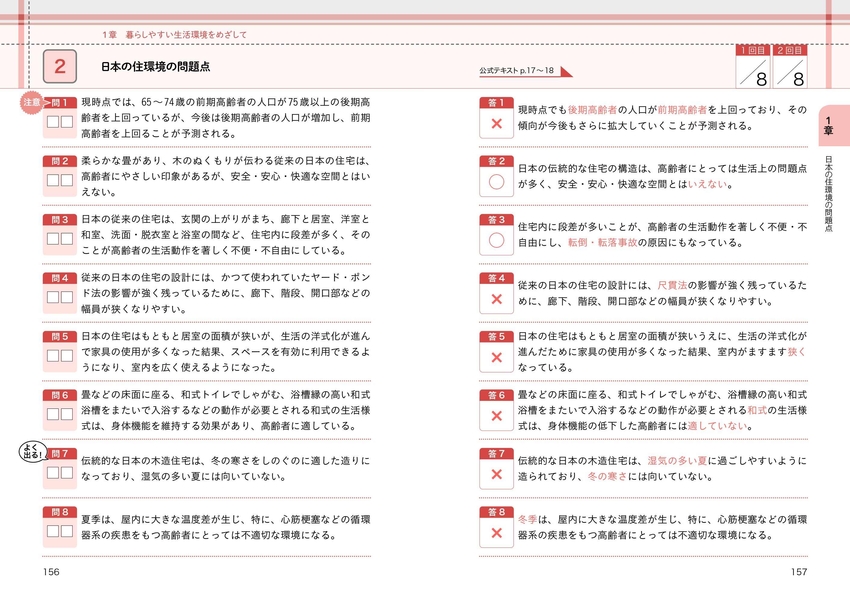Image resolution: width=850 pixels, height=602 pixels.
Task: Click red phrase 適していない in 答6
Action: tap(718, 426)
